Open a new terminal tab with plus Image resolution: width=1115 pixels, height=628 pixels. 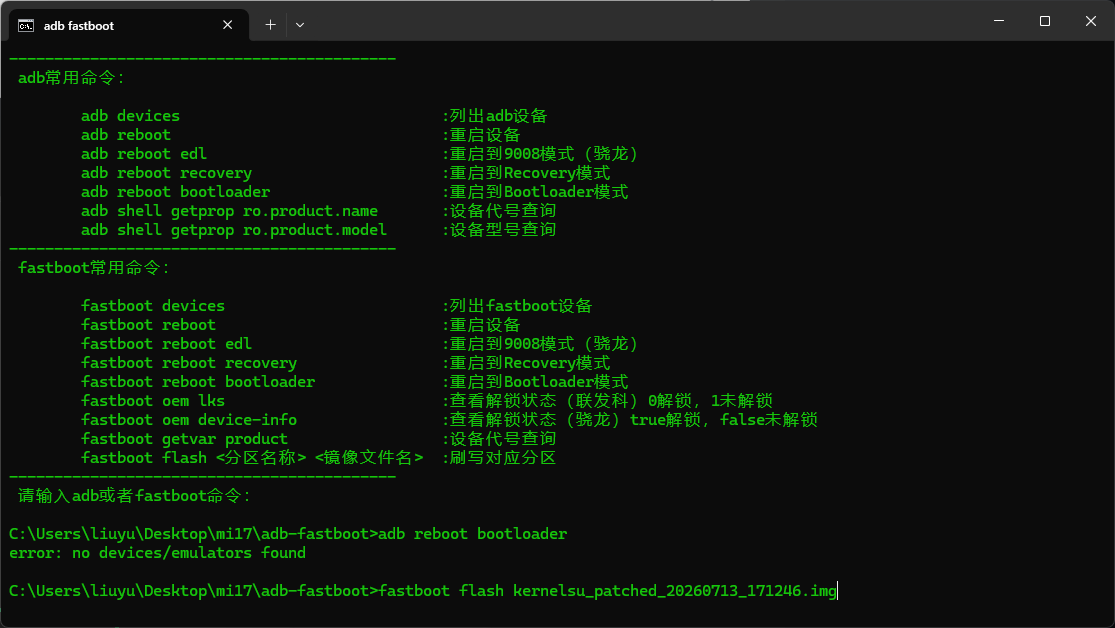tap(270, 25)
